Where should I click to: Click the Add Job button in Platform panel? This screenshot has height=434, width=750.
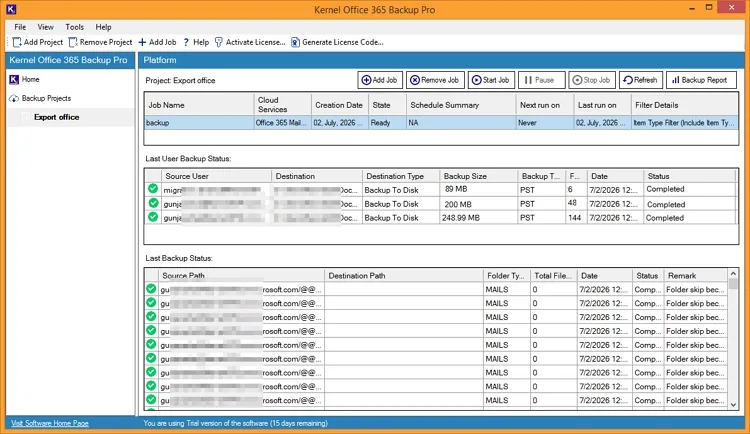pos(380,80)
